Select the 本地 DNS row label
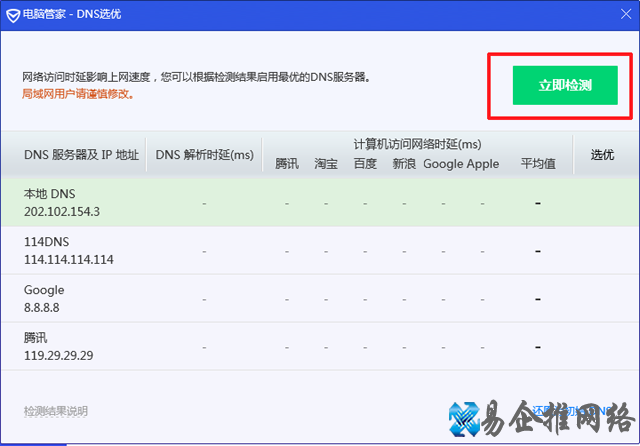640x446 pixels. [x=49, y=194]
